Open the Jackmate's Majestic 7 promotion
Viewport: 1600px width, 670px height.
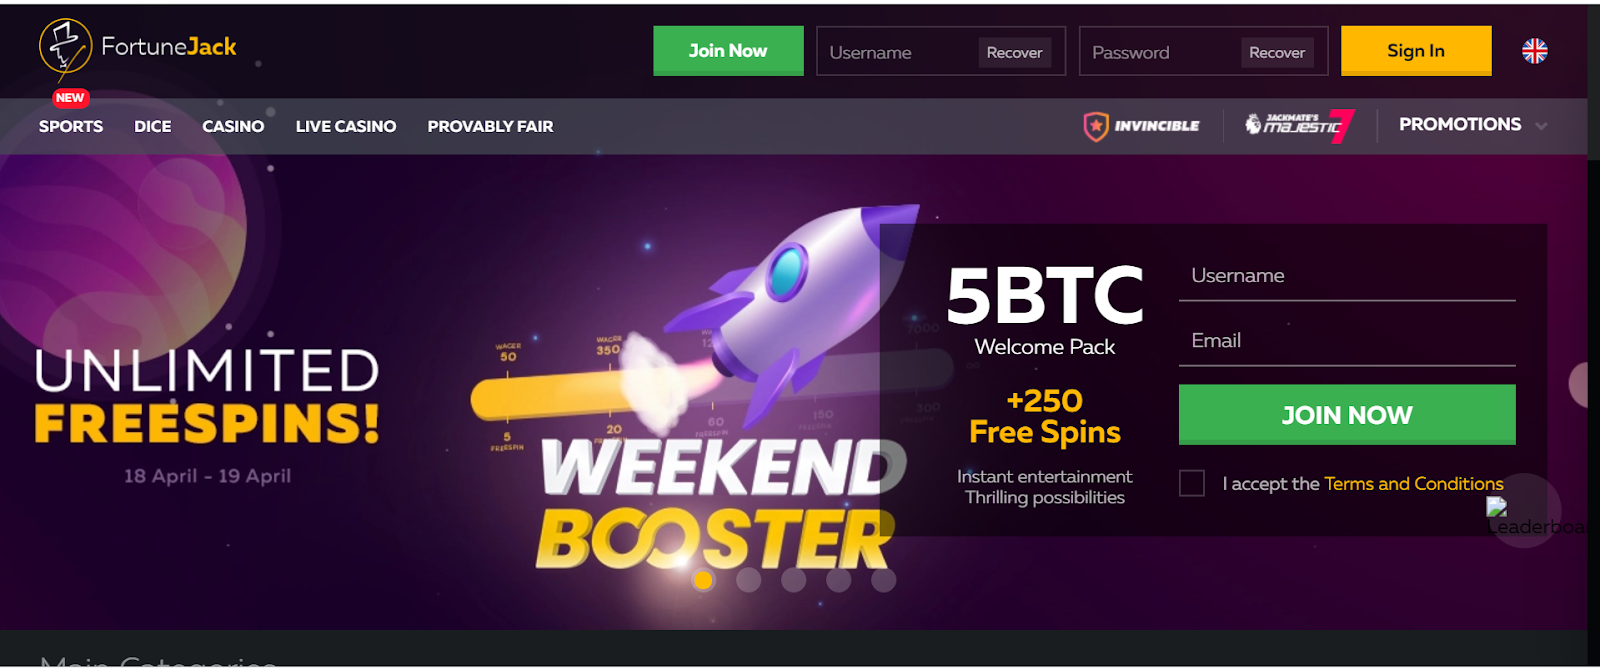point(1299,125)
